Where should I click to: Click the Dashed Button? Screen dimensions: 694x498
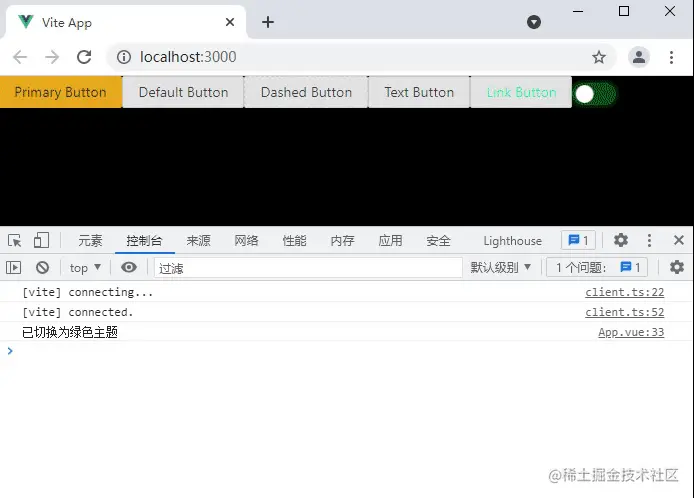(306, 92)
